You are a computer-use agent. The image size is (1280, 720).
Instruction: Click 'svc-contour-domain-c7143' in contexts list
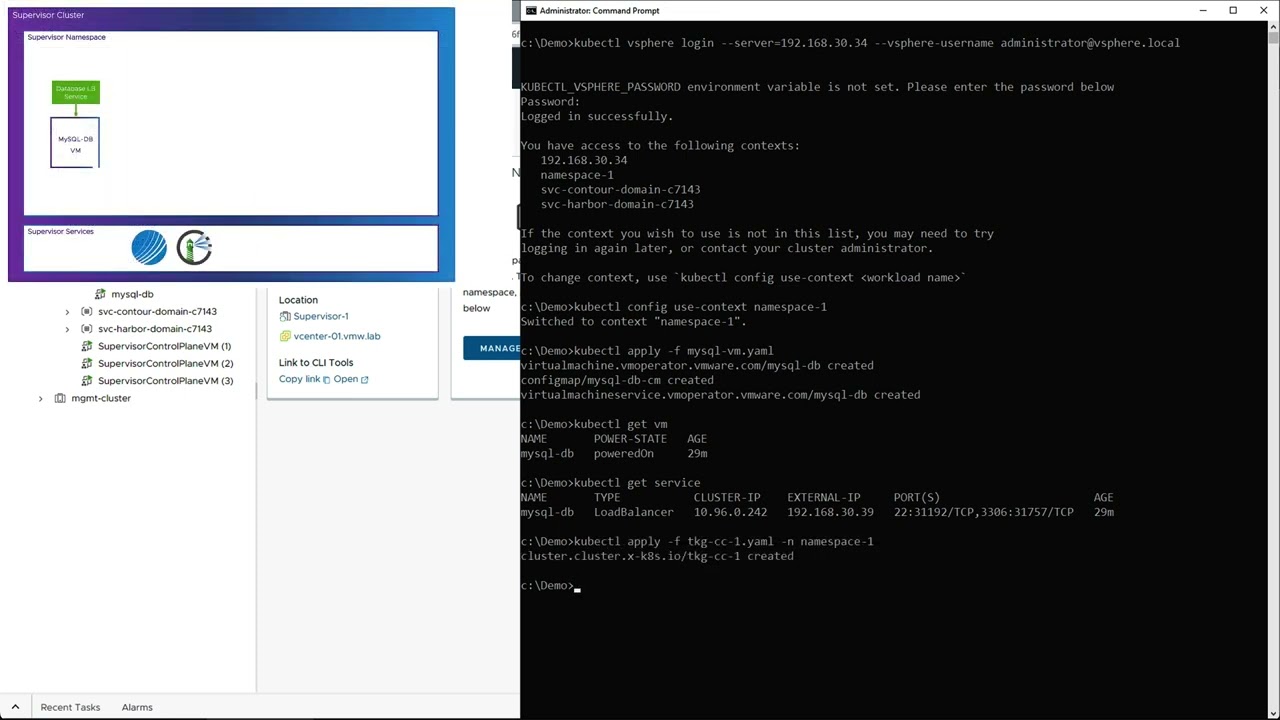(x=620, y=189)
